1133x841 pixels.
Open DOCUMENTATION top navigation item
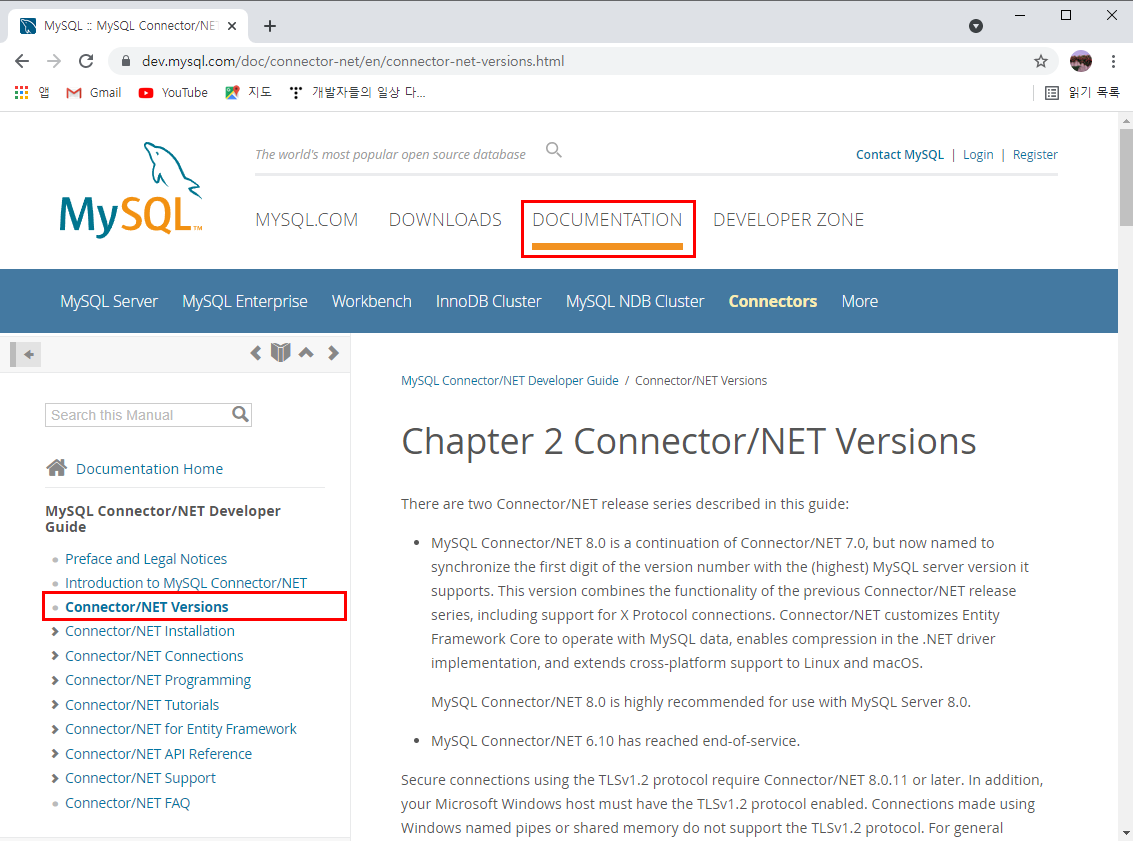tap(607, 220)
